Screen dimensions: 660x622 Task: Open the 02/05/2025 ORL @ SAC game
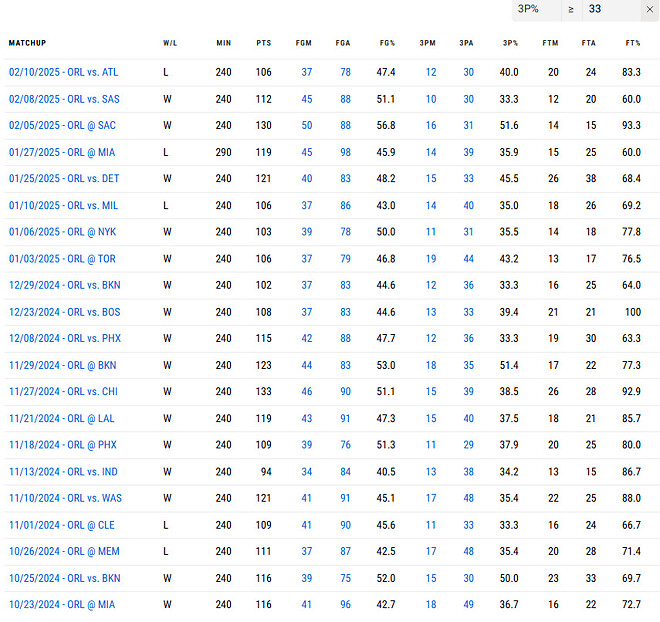(62, 125)
